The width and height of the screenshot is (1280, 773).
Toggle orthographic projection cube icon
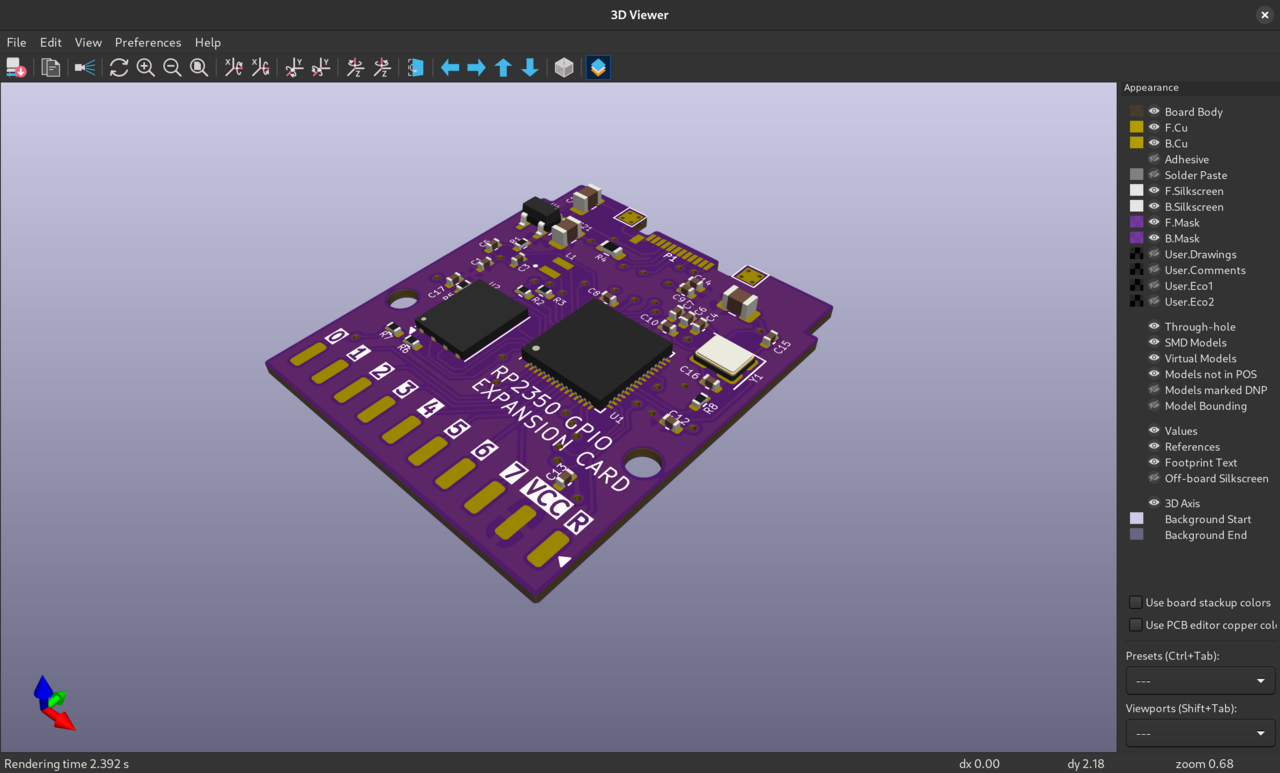tap(564, 67)
